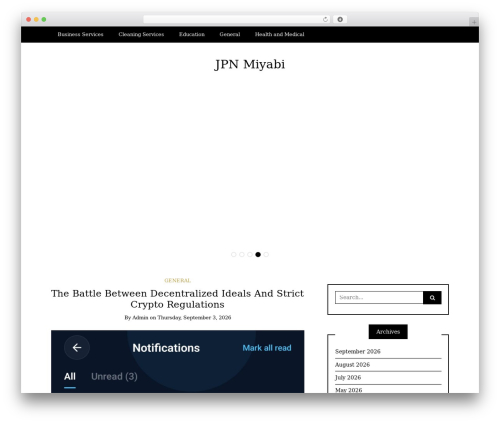This screenshot has height=423, width=500.
Task: Click the browser reload icon
Action: tap(325, 19)
